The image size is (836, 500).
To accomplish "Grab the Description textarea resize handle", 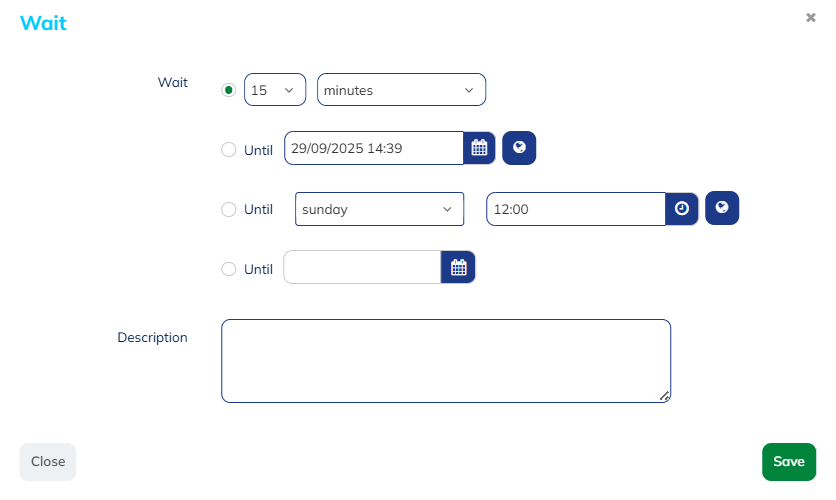I will coord(665,397).
